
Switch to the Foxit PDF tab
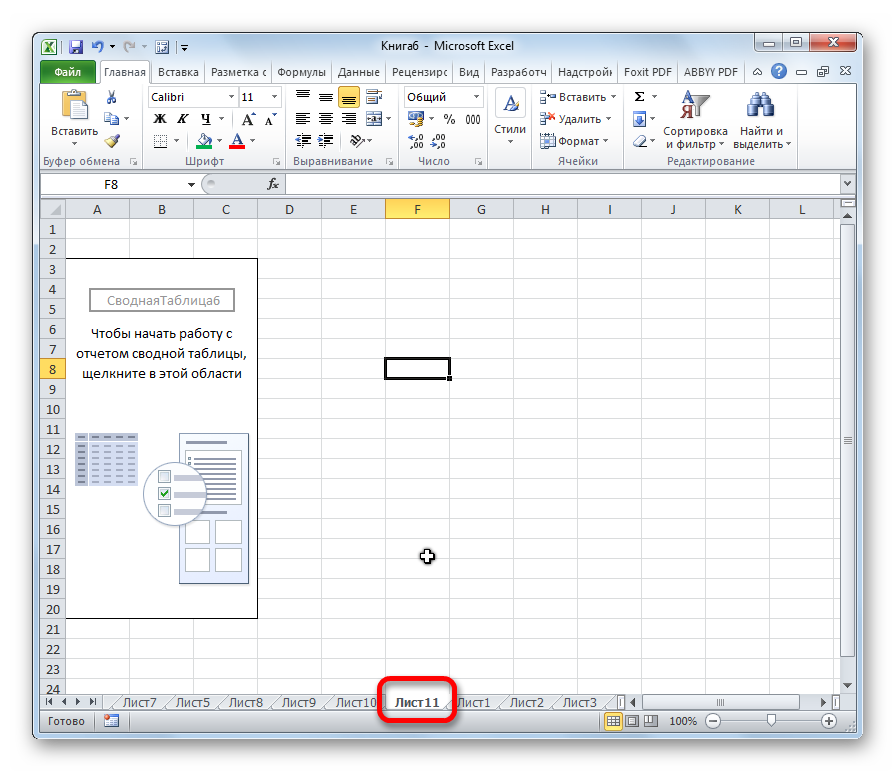point(647,72)
